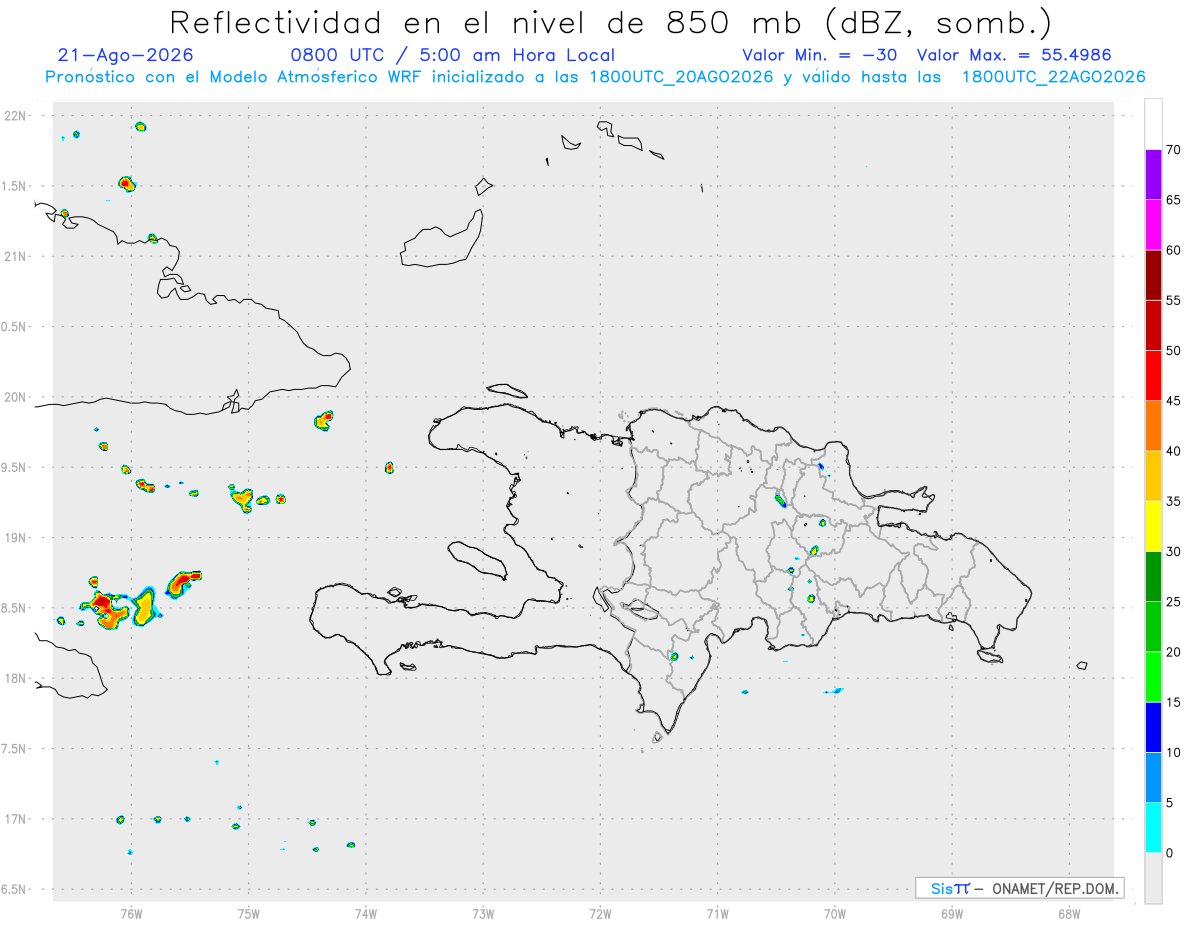Click the '22N' latitude label
1200x927 pixels.
17,116
